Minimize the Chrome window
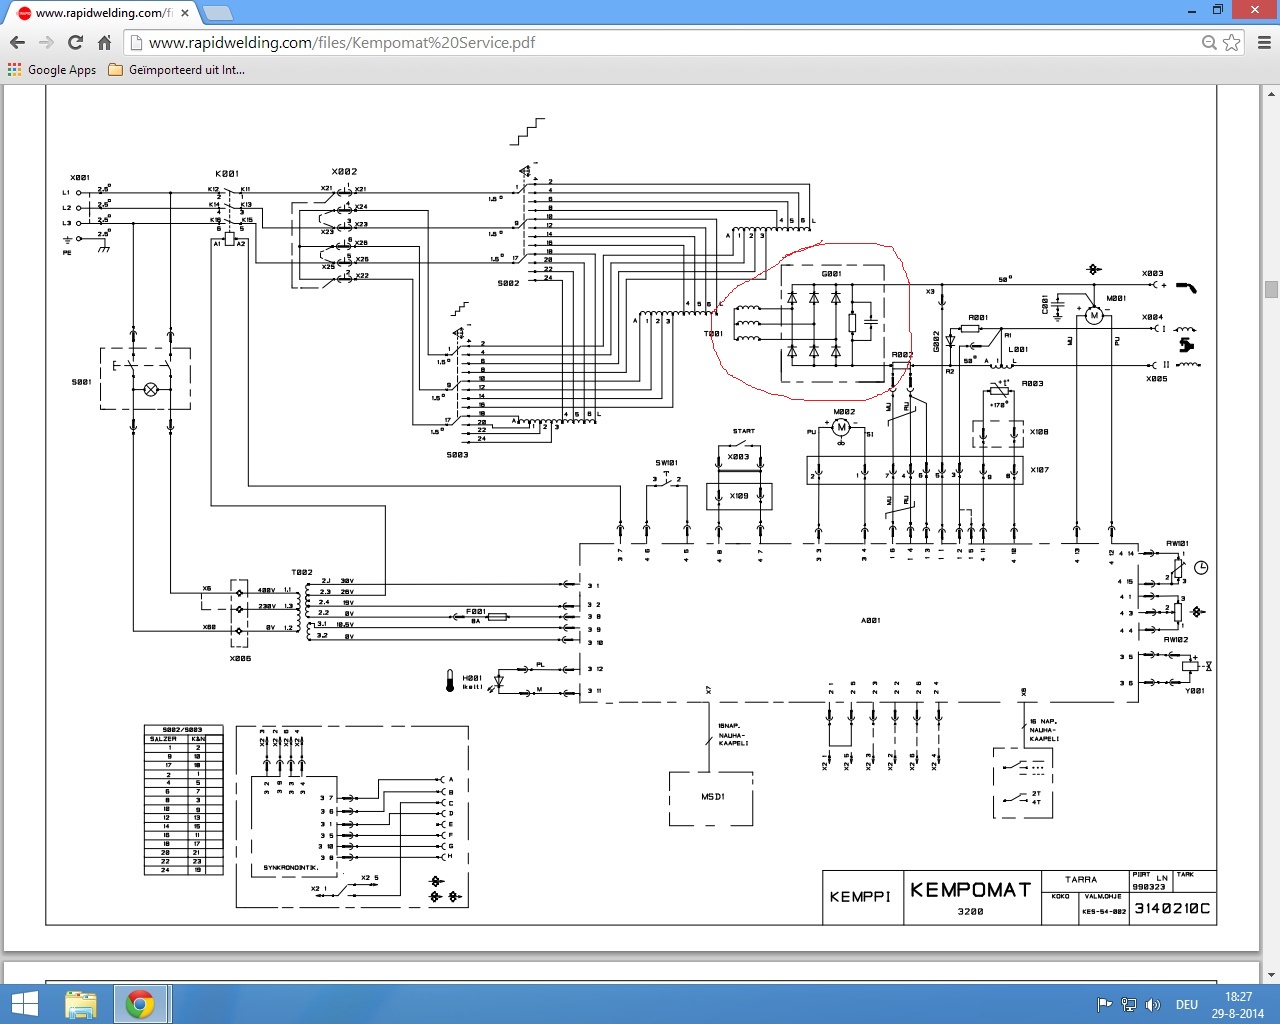Image resolution: width=1280 pixels, height=1024 pixels. pyautogui.click(x=1192, y=10)
